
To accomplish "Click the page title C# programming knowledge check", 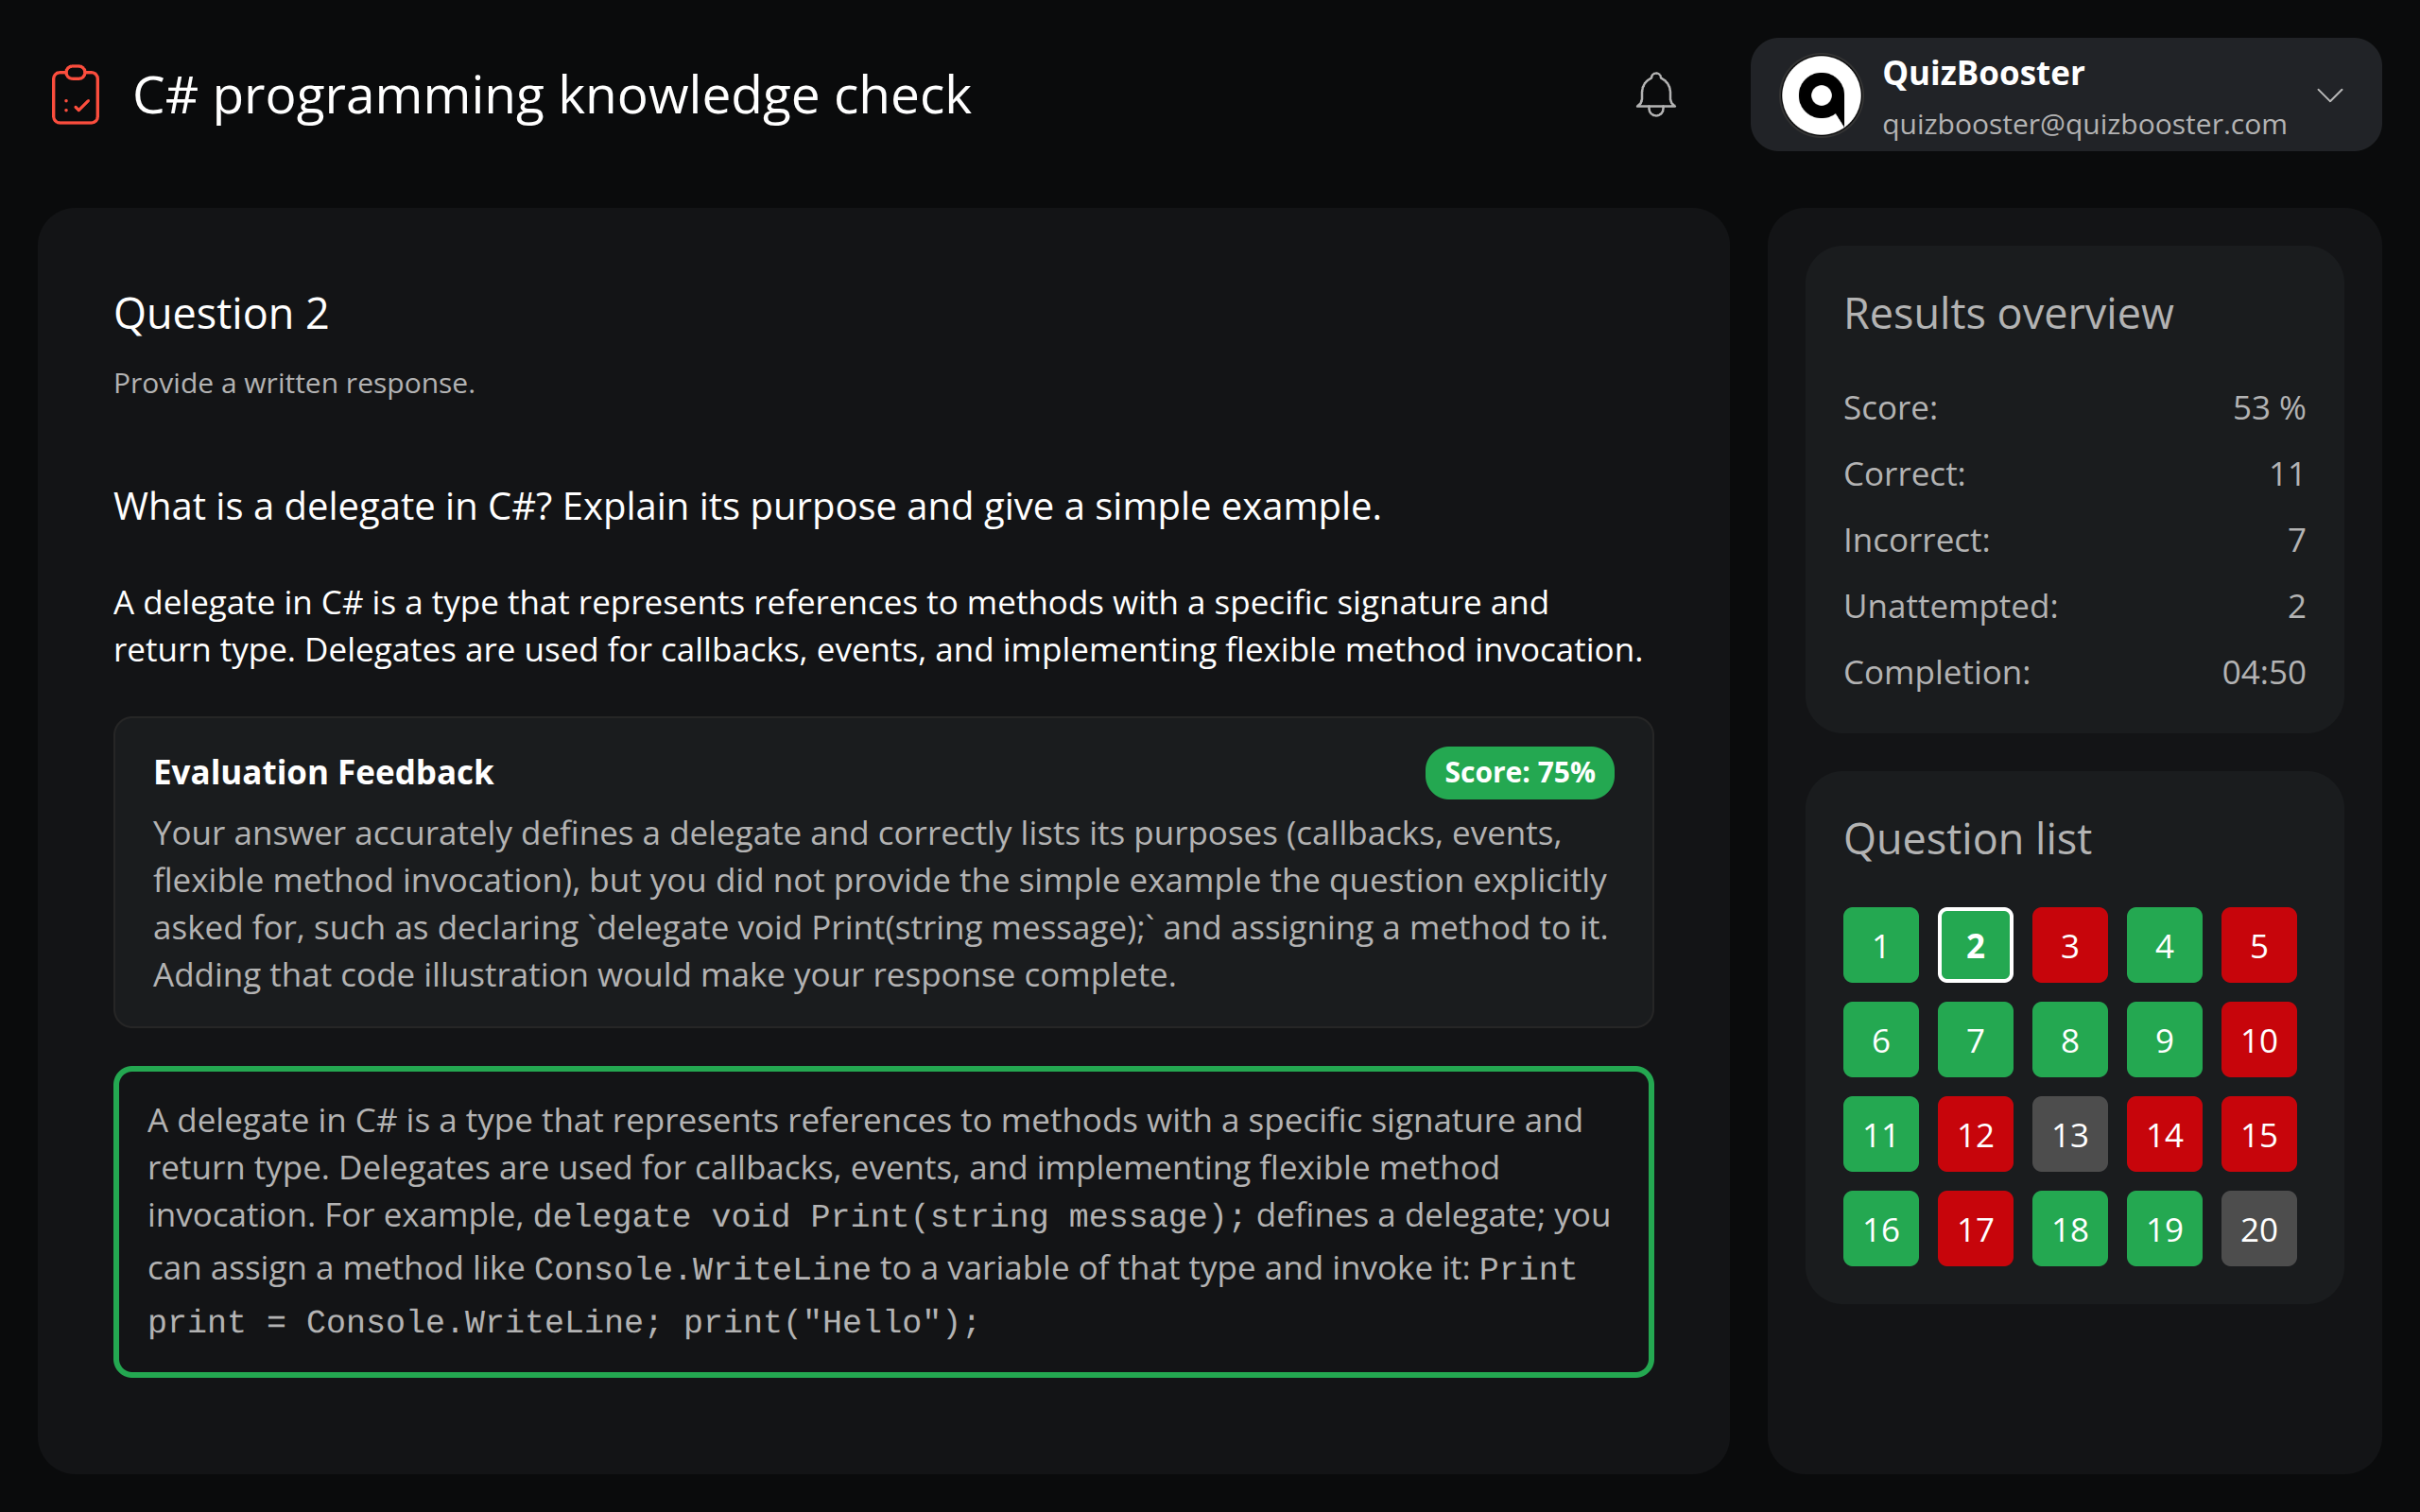I will [x=551, y=96].
